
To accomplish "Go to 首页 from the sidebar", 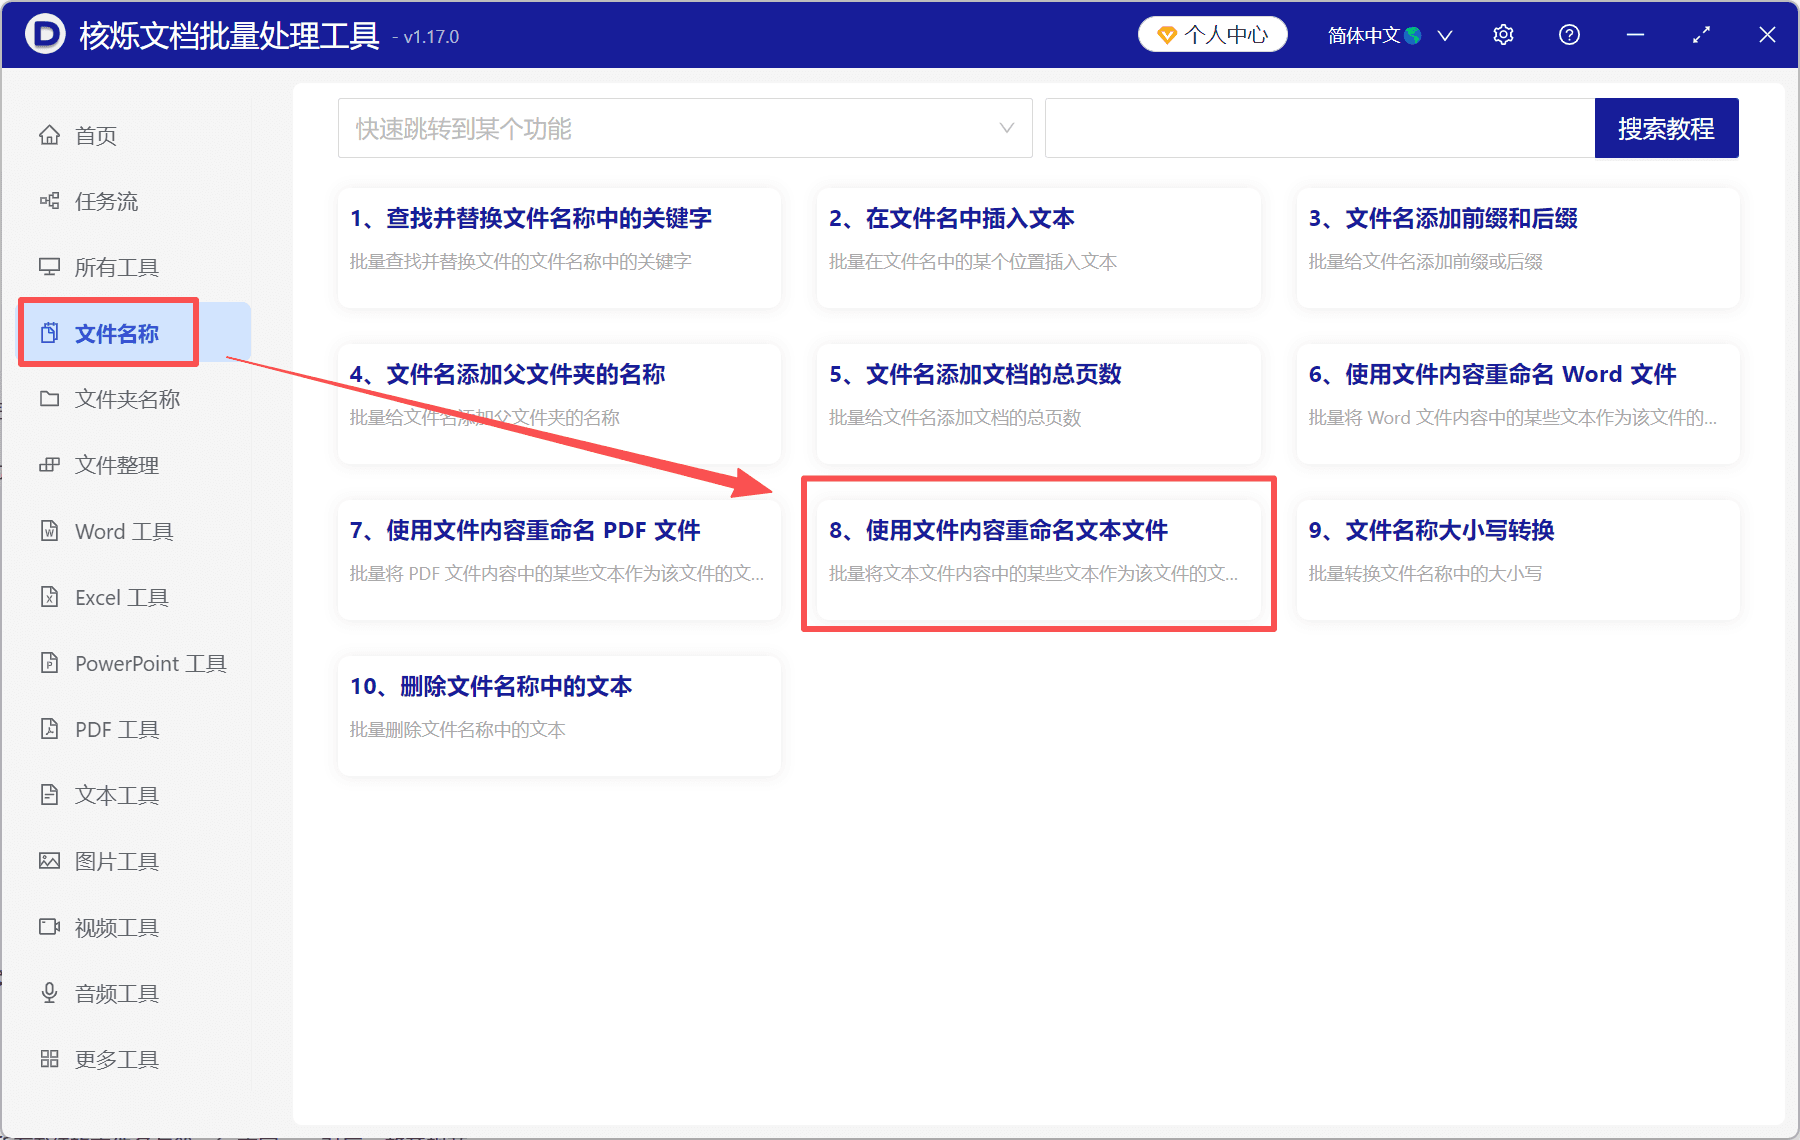I will pos(95,135).
